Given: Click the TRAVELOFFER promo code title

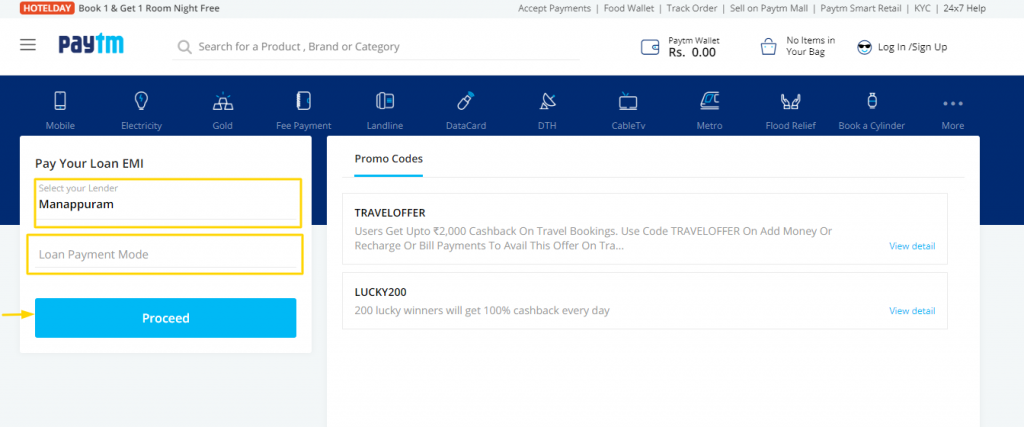Looking at the screenshot, I should pyautogui.click(x=390, y=214).
